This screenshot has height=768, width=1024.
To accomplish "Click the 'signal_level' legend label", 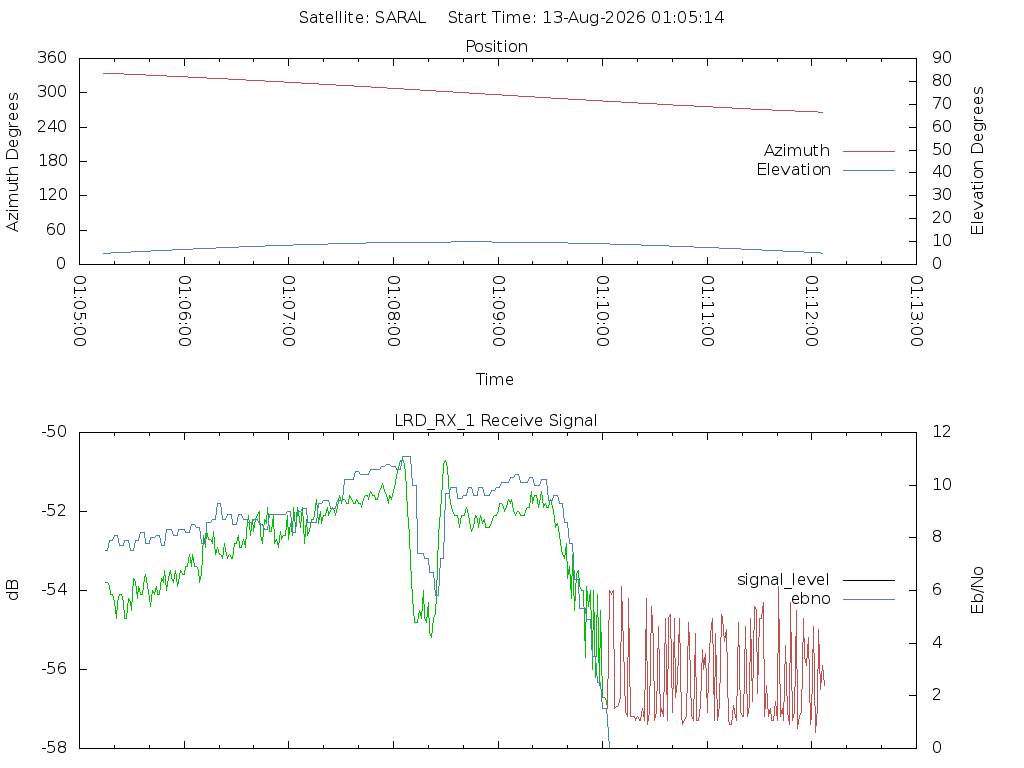I will coord(783,580).
